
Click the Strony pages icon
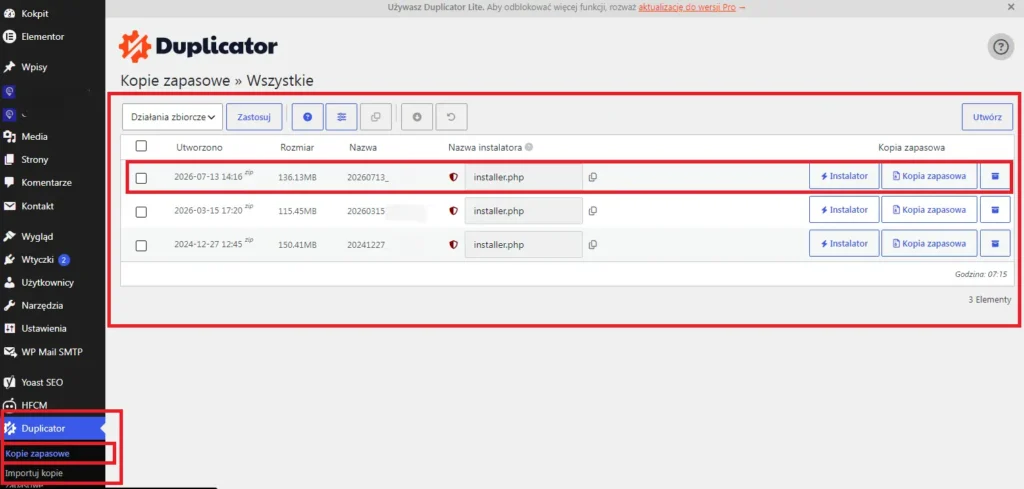tap(9, 159)
